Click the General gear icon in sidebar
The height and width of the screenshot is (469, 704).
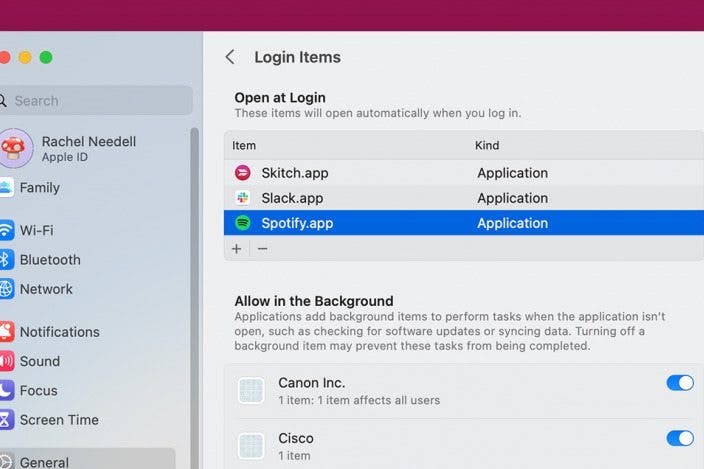(6, 462)
